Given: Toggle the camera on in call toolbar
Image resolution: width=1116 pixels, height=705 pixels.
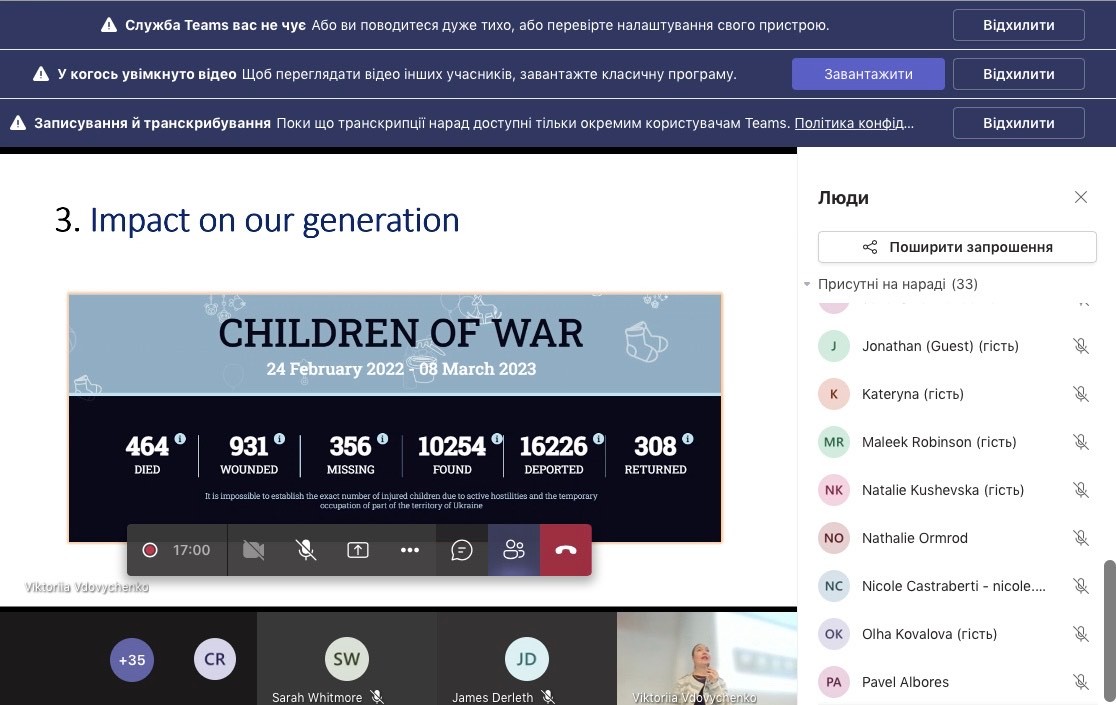Looking at the screenshot, I should pos(254,550).
